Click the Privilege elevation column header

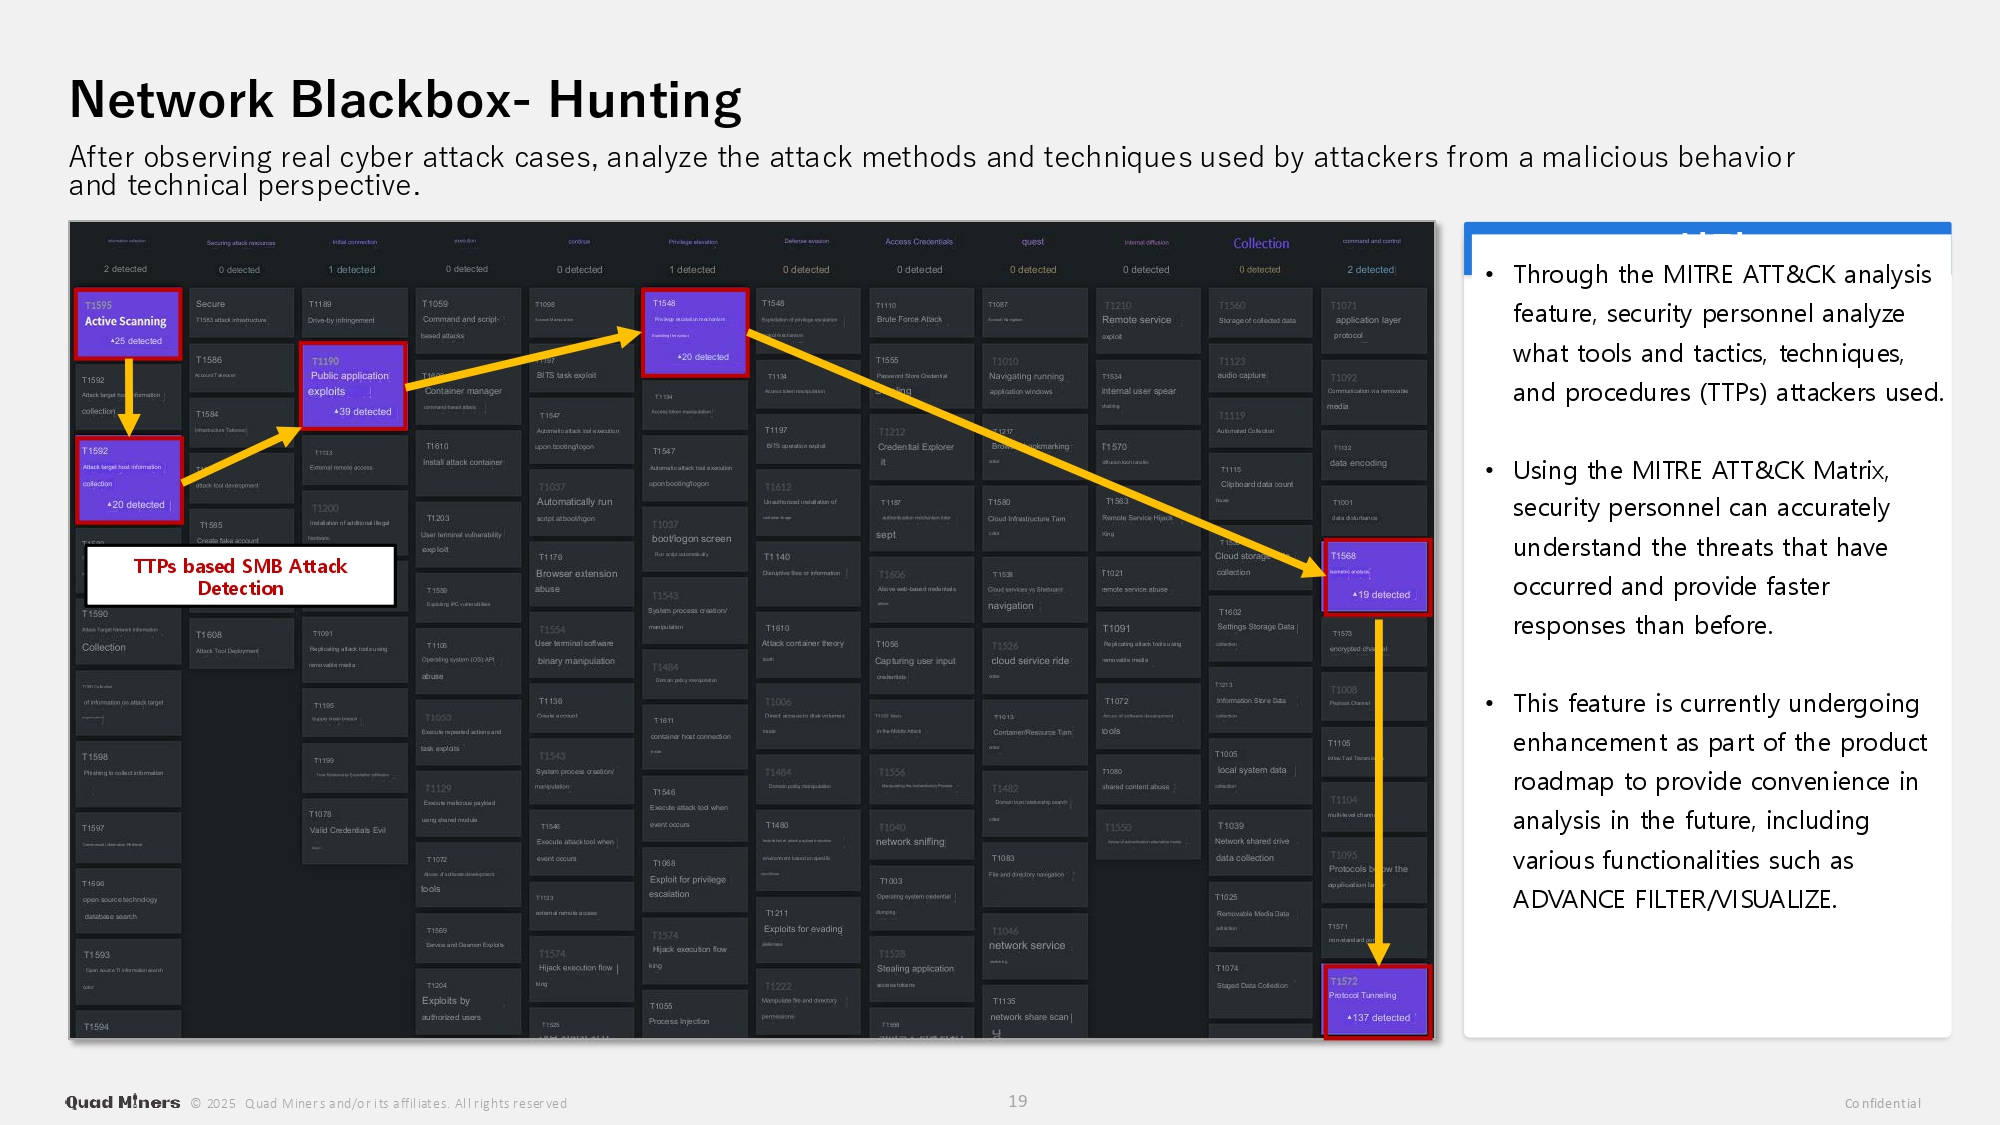693,242
